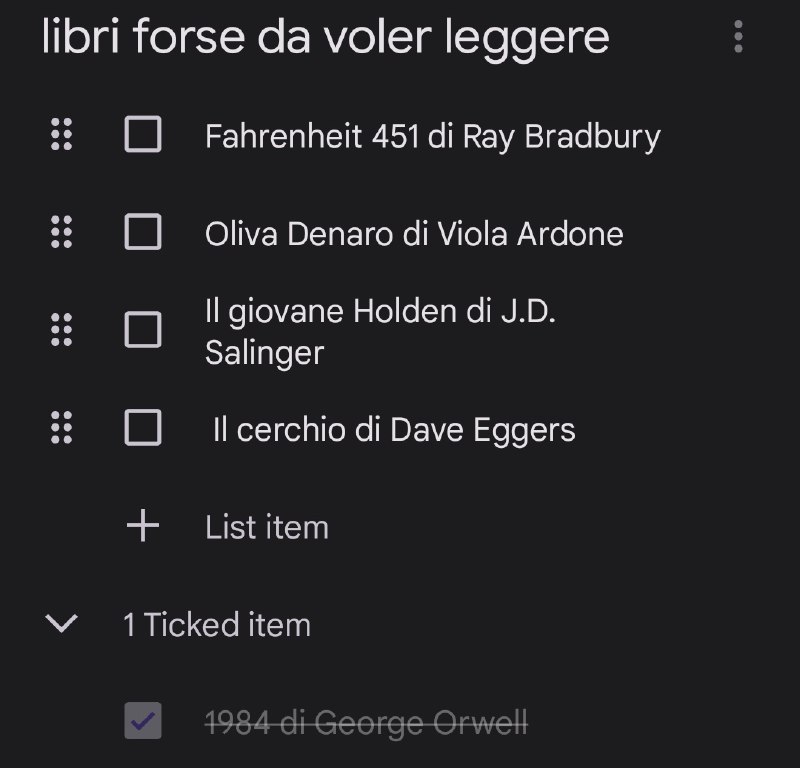Tick the Il giovane Holden checkbox
This screenshot has width=800, height=768.
click(143, 330)
